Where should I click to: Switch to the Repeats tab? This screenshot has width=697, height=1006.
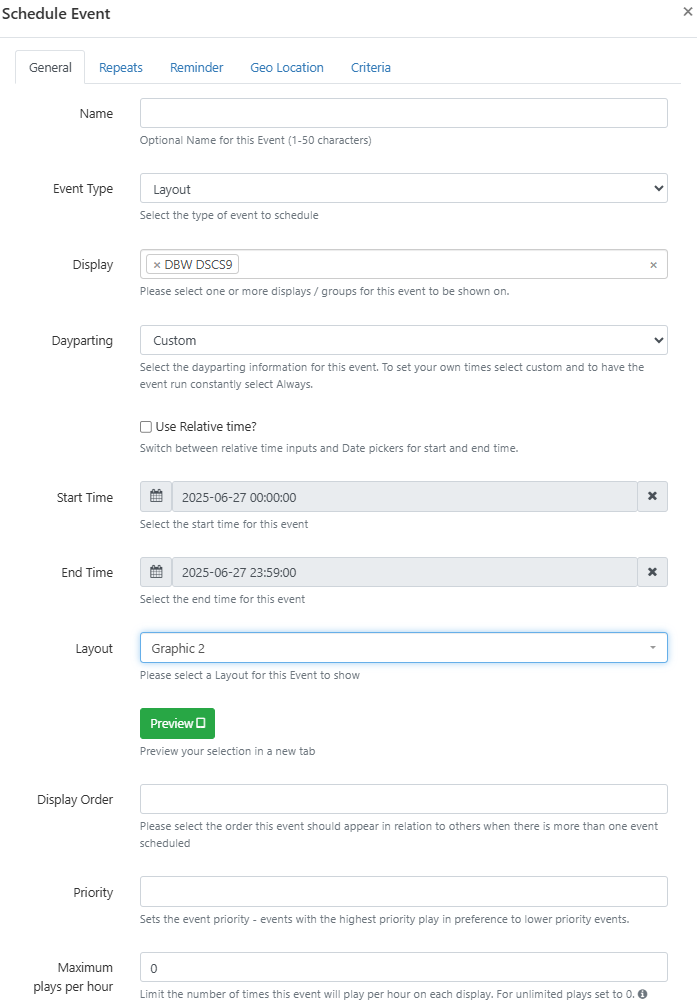click(x=121, y=67)
